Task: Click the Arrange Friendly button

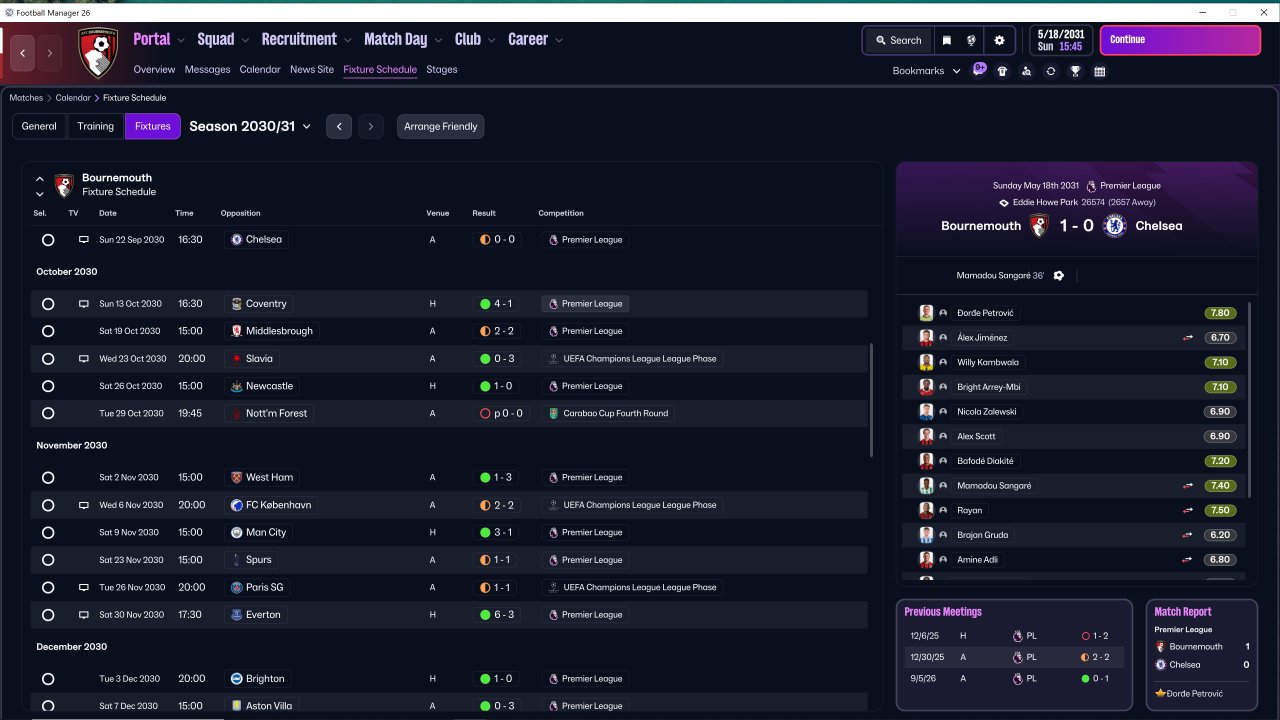Action: click(441, 127)
